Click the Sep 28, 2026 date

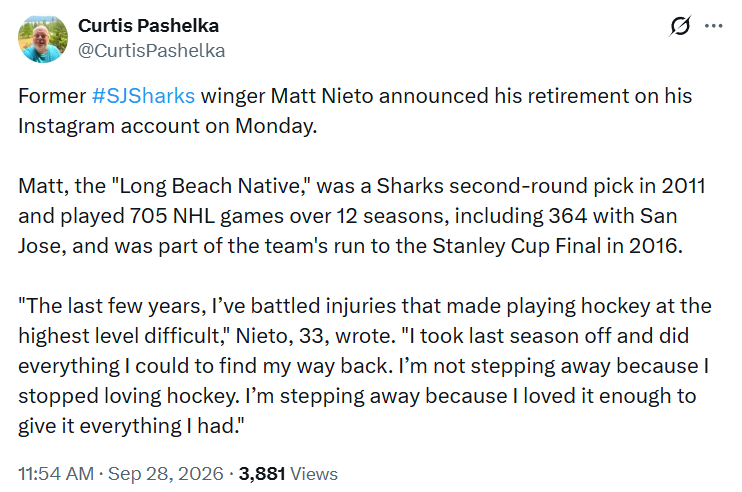(166, 474)
